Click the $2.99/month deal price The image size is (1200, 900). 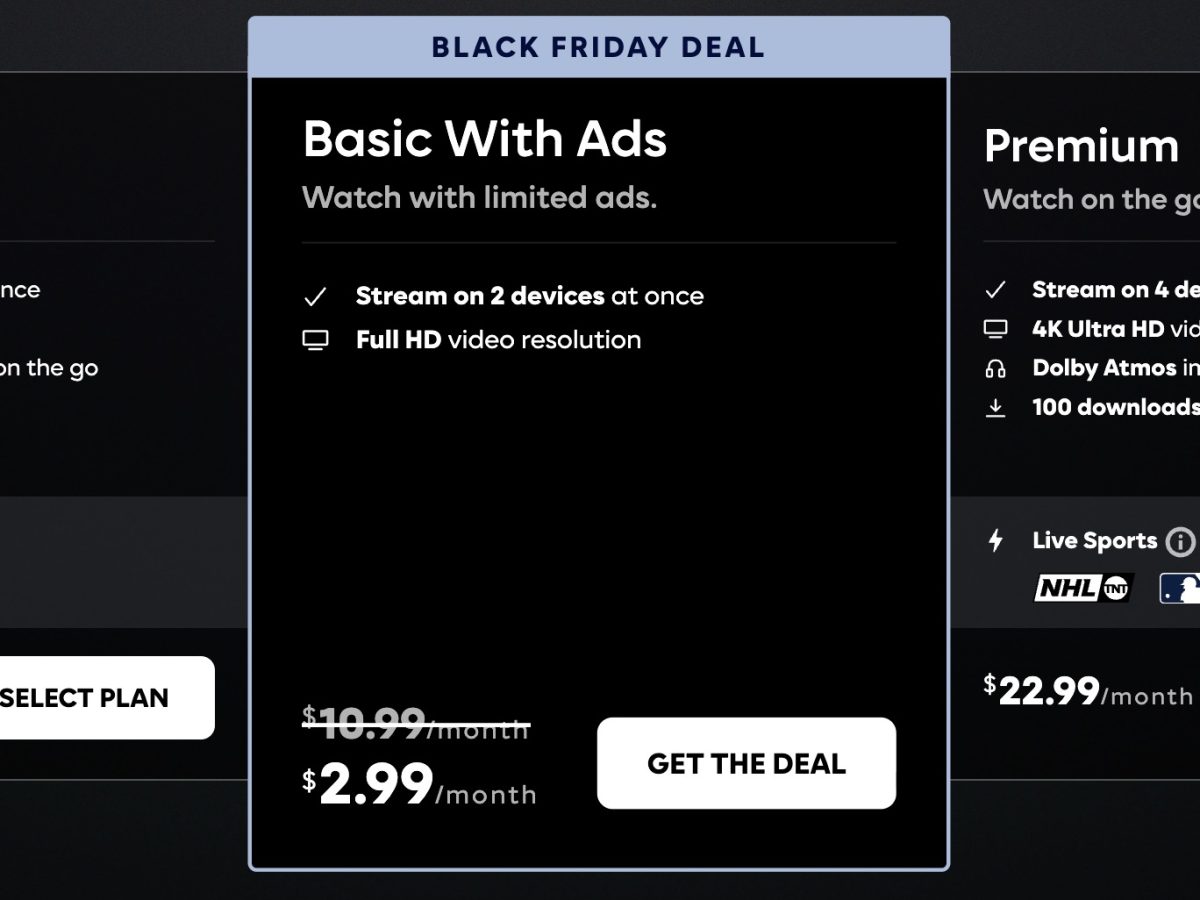click(x=420, y=786)
